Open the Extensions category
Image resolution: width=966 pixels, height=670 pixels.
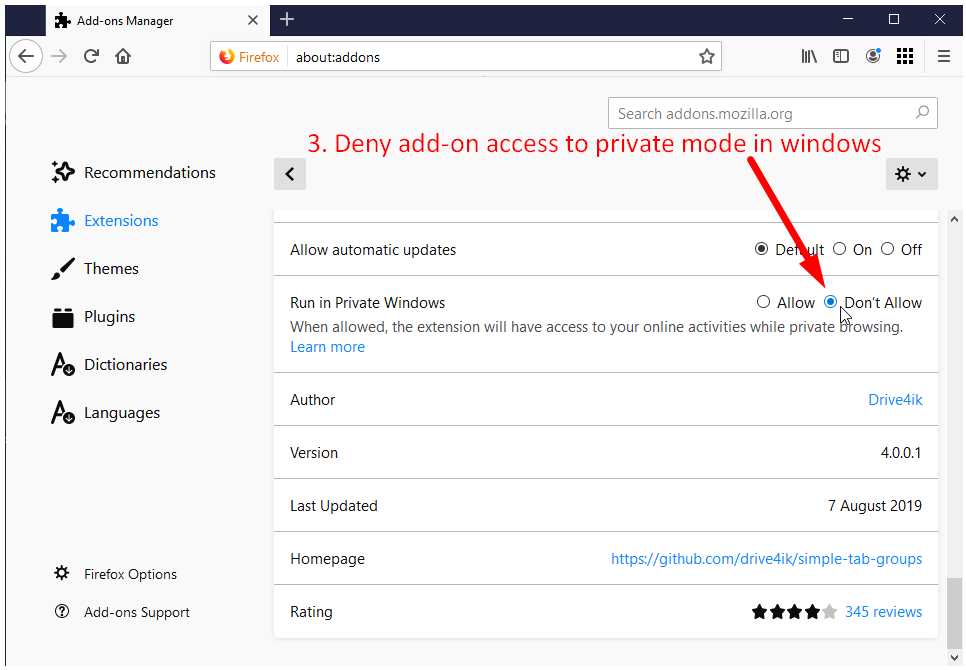(121, 221)
